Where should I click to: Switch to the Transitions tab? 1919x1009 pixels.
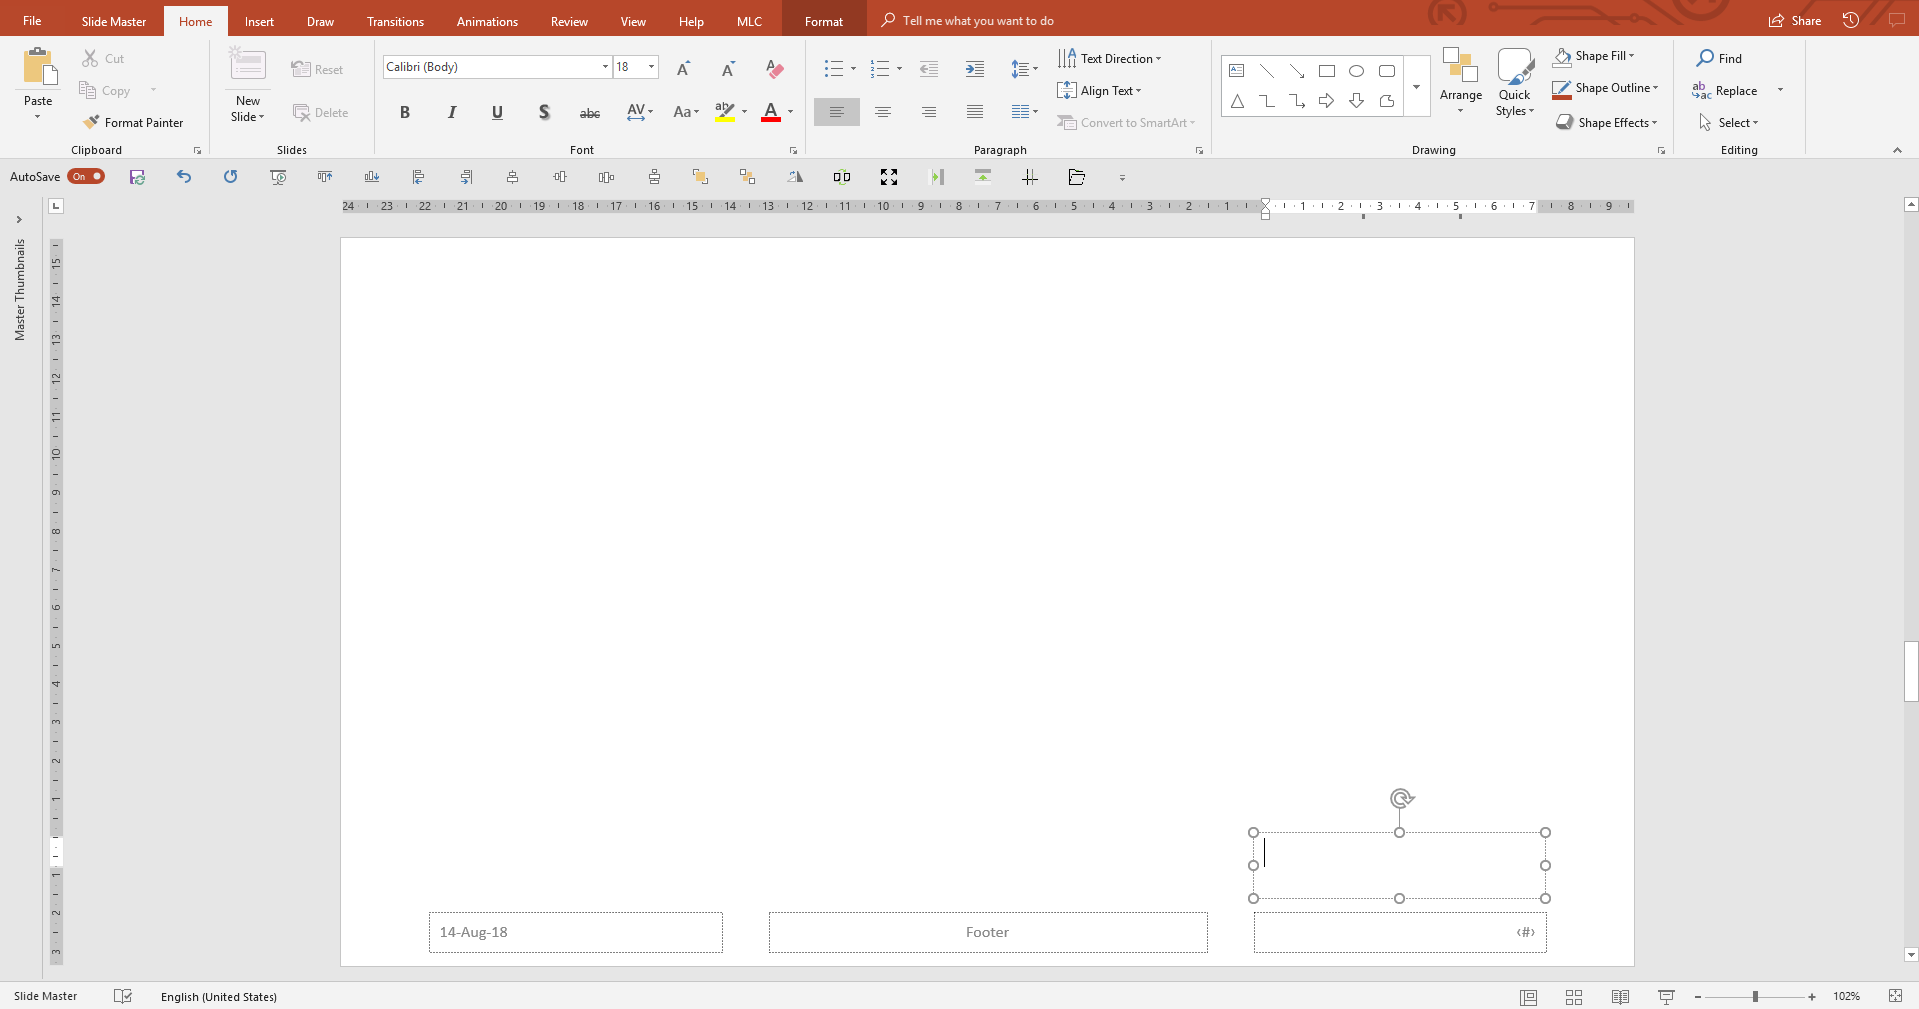coord(395,21)
